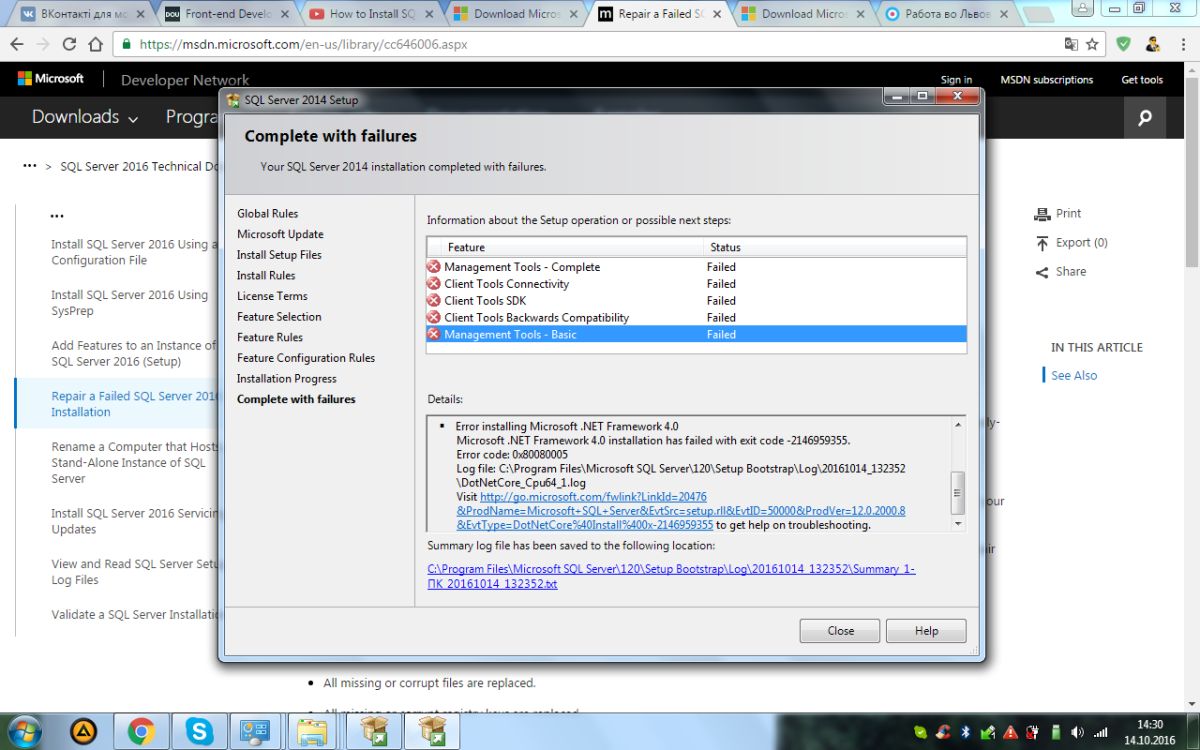Image resolution: width=1200 pixels, height=750 pixels.
Task: Click the volume speaker tray icon
Action: [x=1077, y=732]
